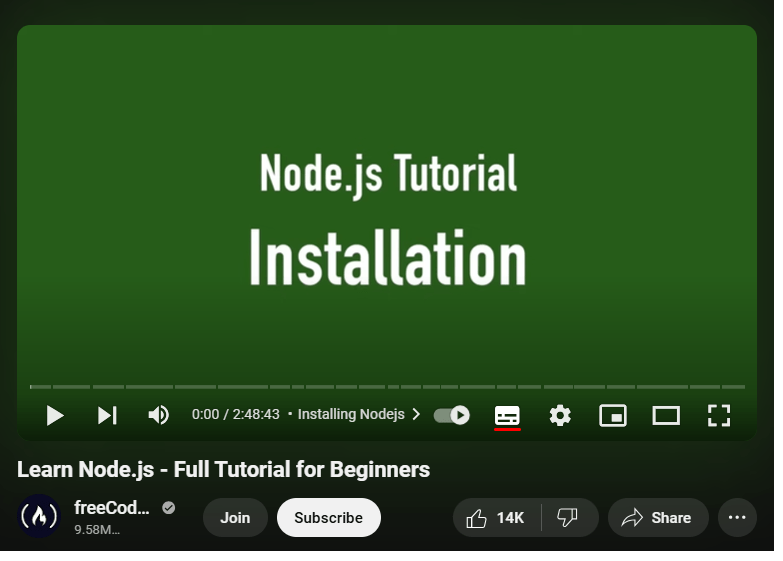
Task: Click the verified channel checkmark badge
Action: (169, 508)
